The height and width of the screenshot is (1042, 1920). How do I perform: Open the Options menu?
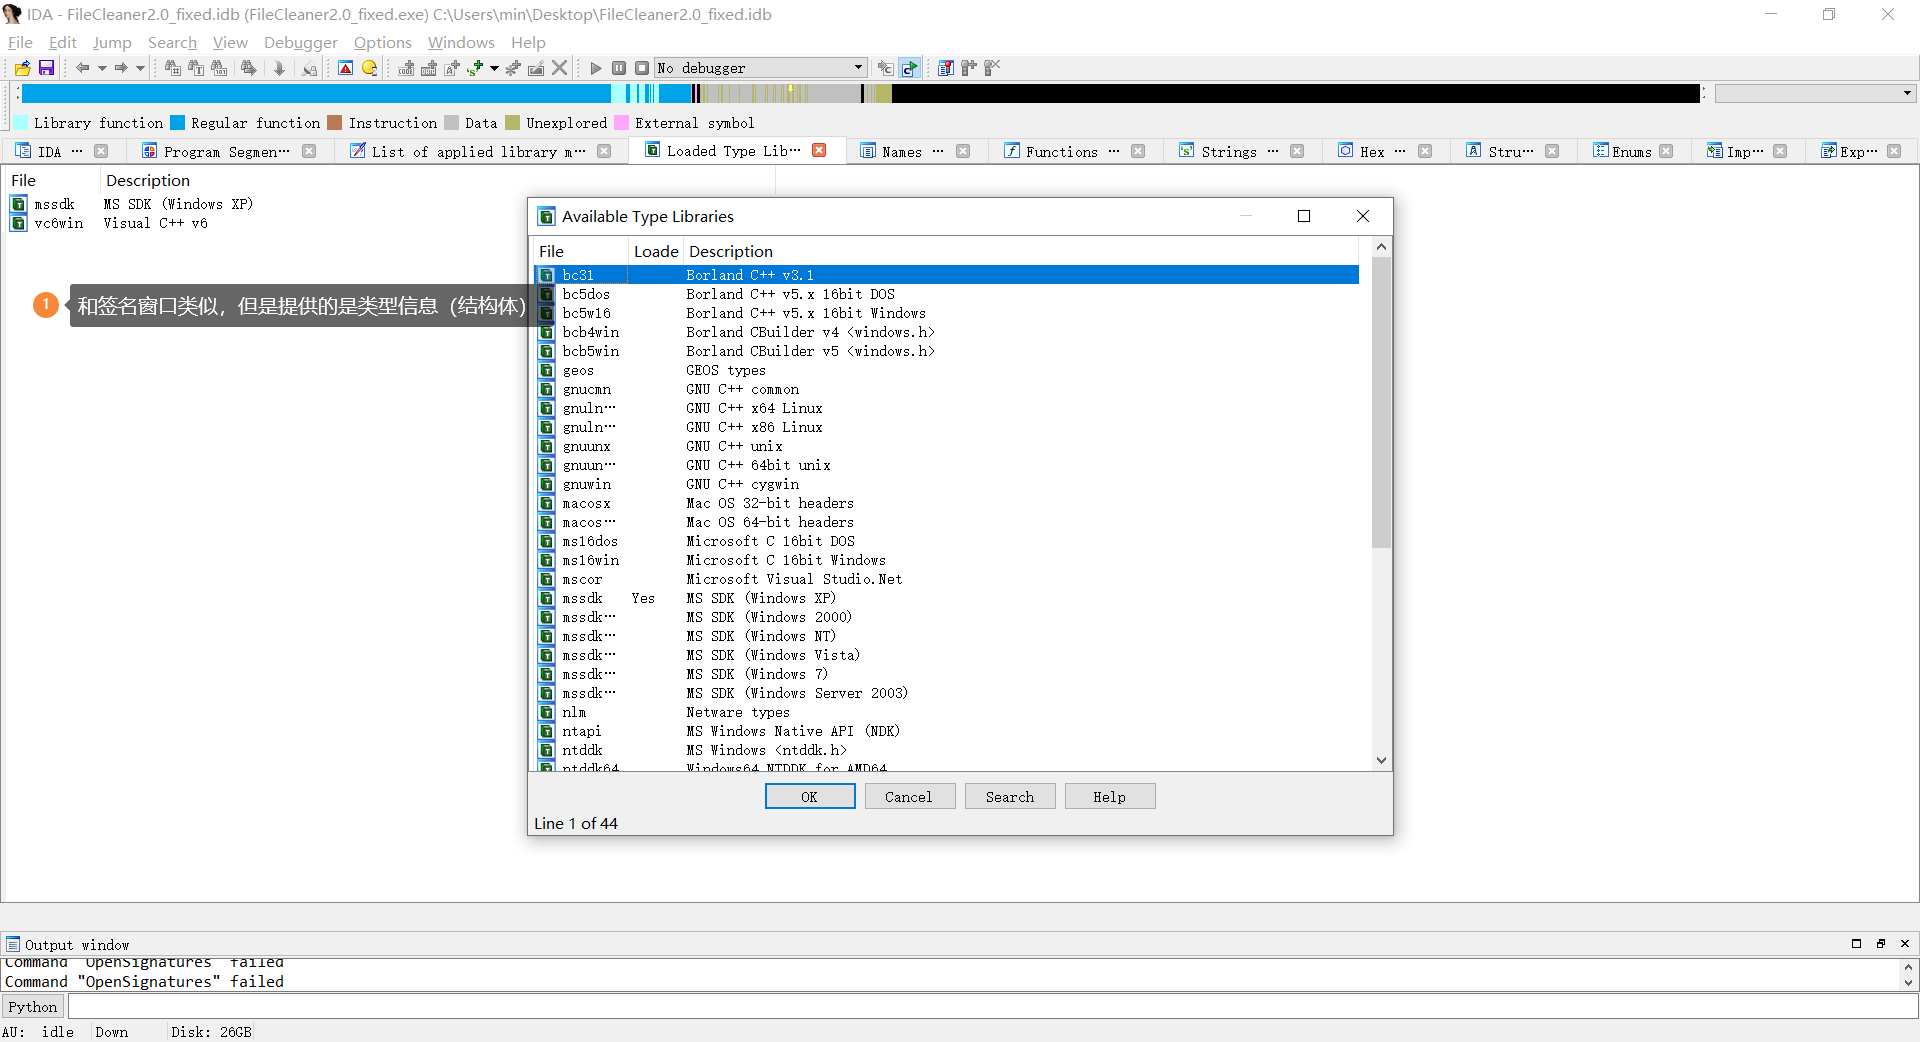(x=382, y=42)
